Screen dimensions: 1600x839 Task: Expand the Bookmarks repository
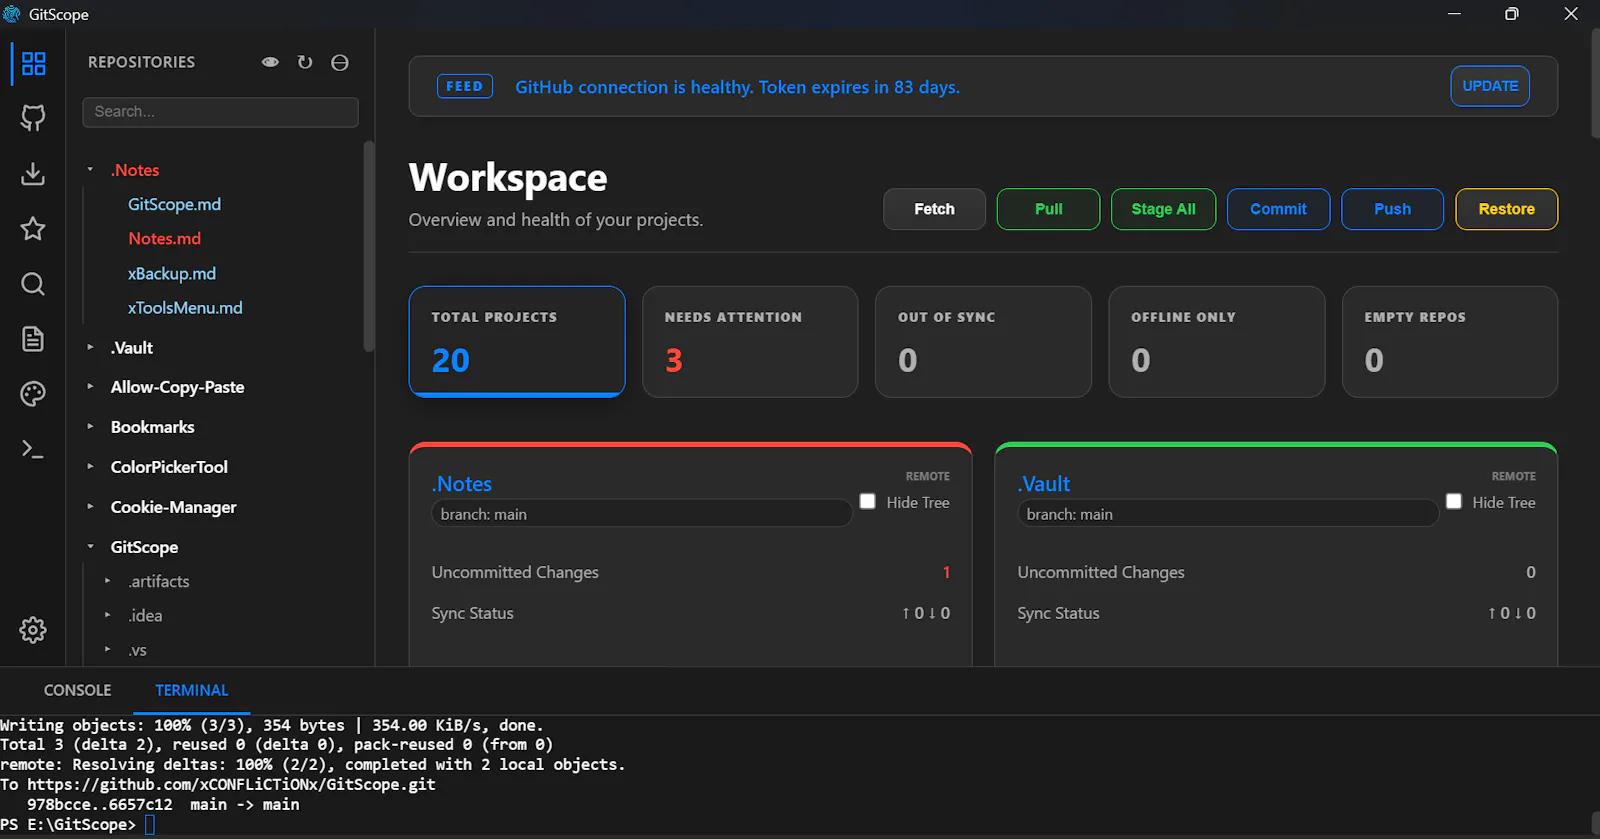[90, 427]
